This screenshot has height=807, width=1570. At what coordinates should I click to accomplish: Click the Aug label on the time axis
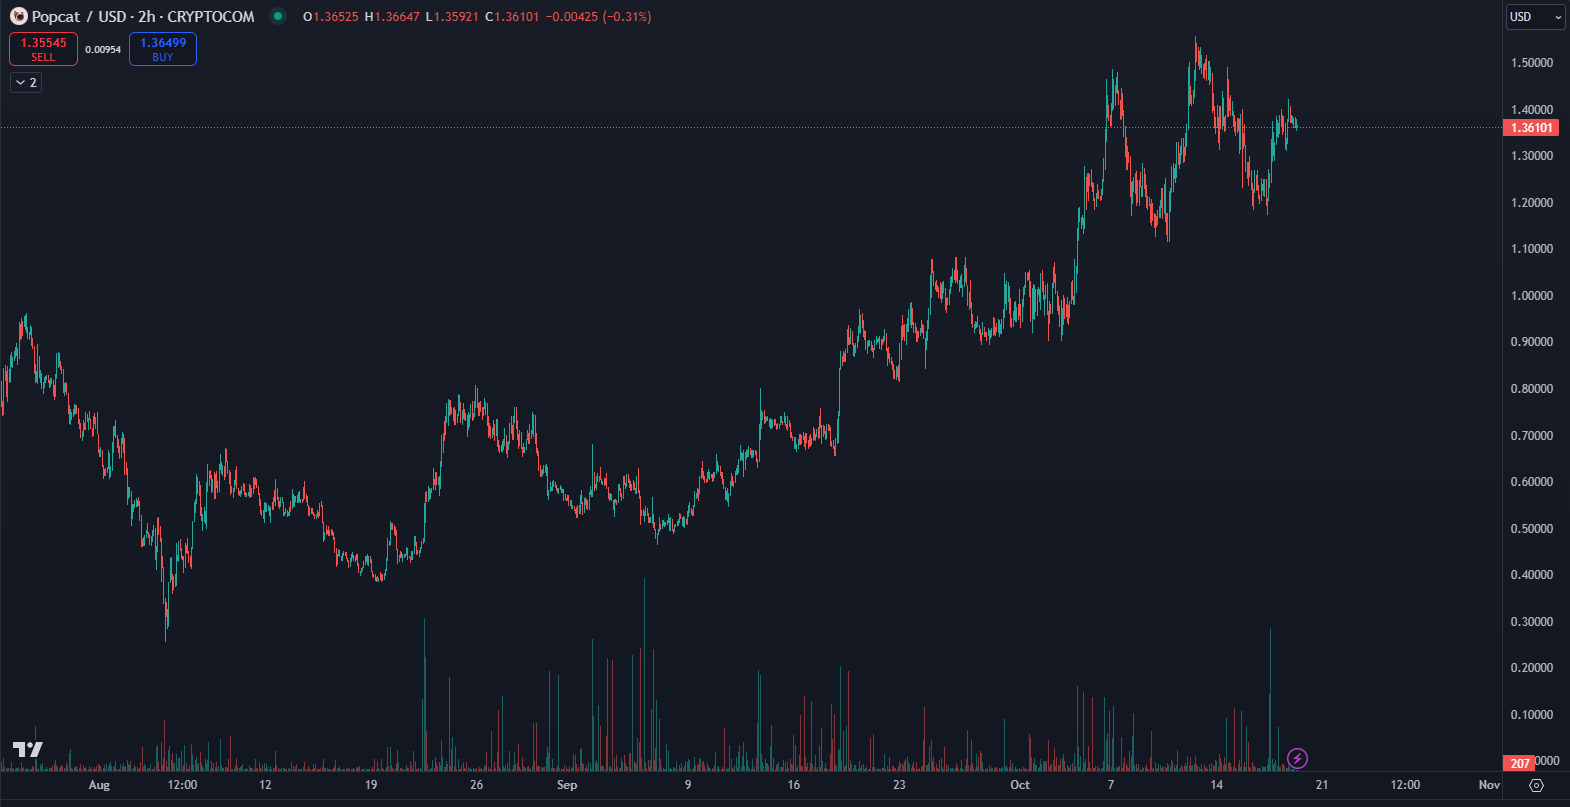tap(99, 785)
